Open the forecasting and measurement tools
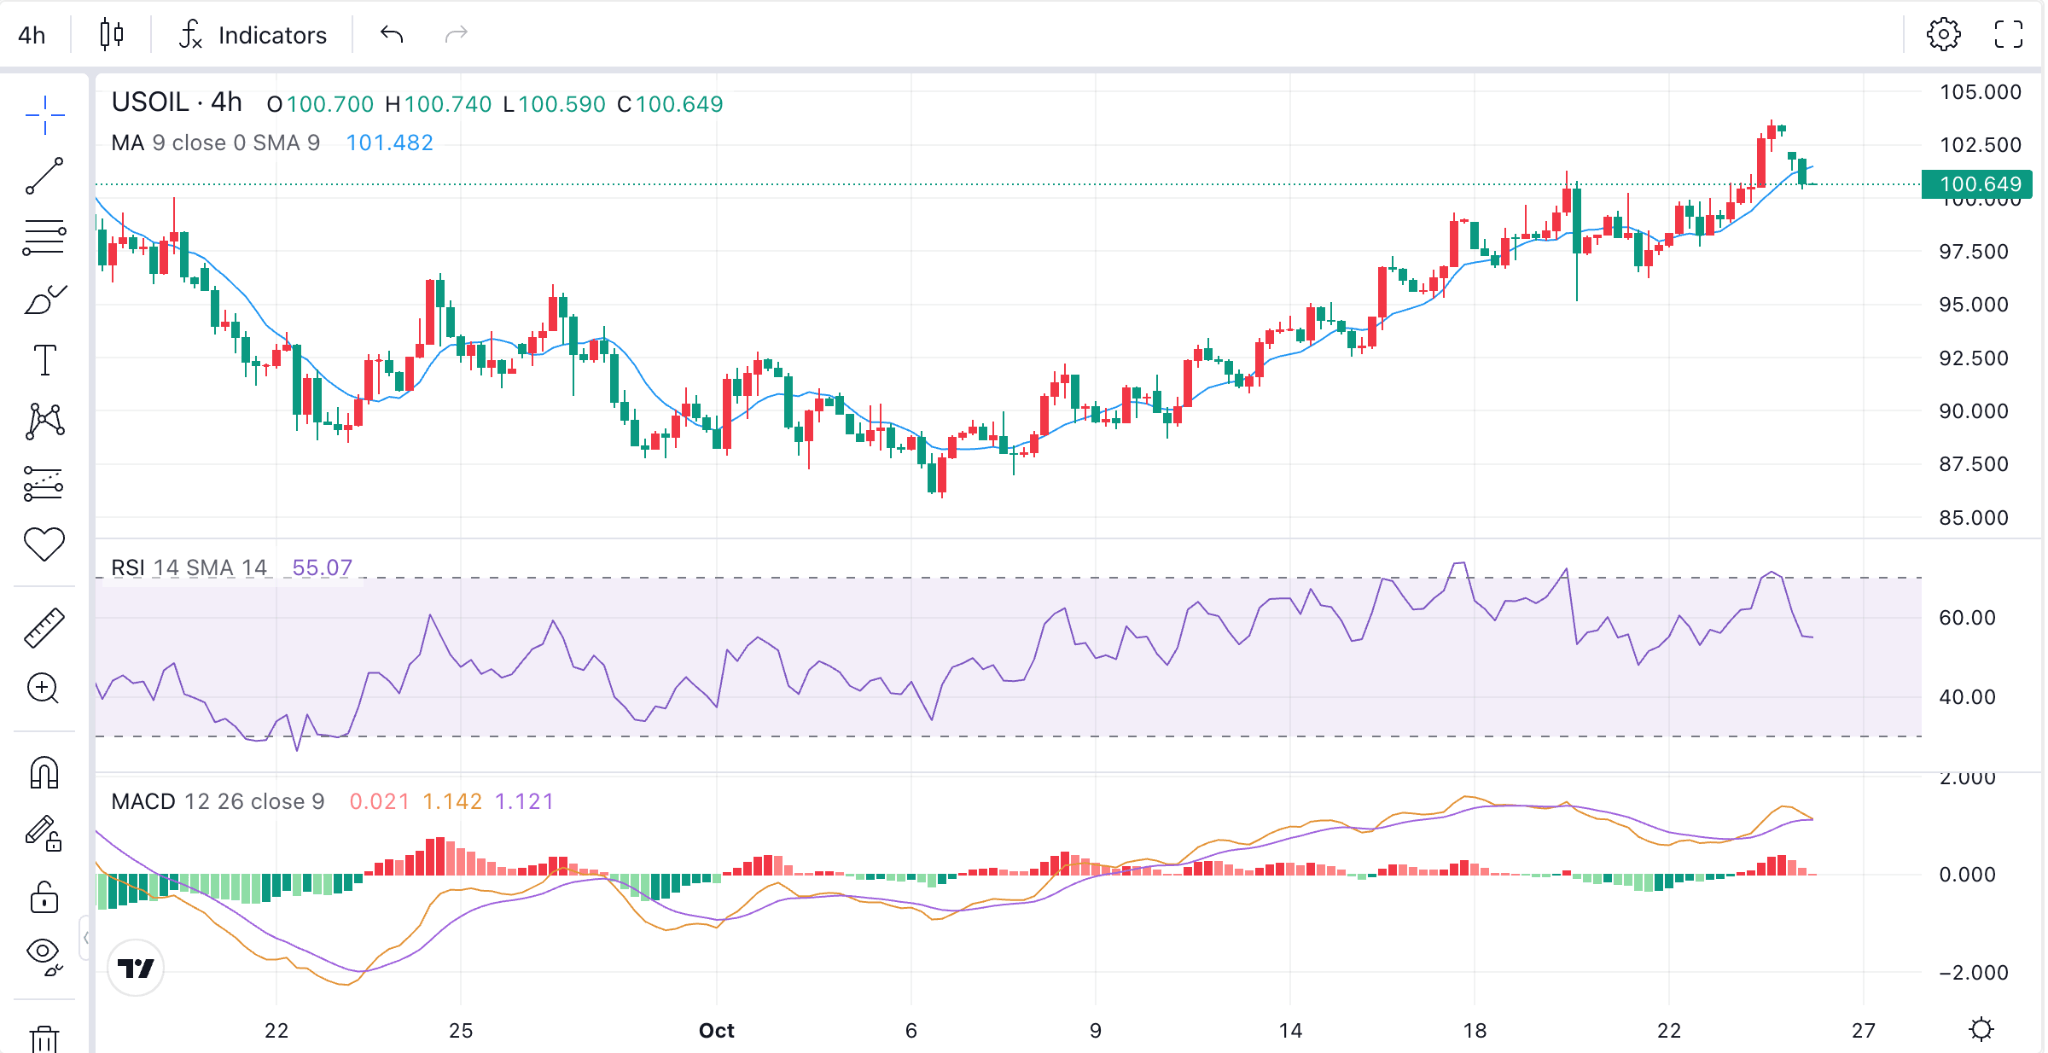The image size is (2048, 1053). click(x=44, y=484)
